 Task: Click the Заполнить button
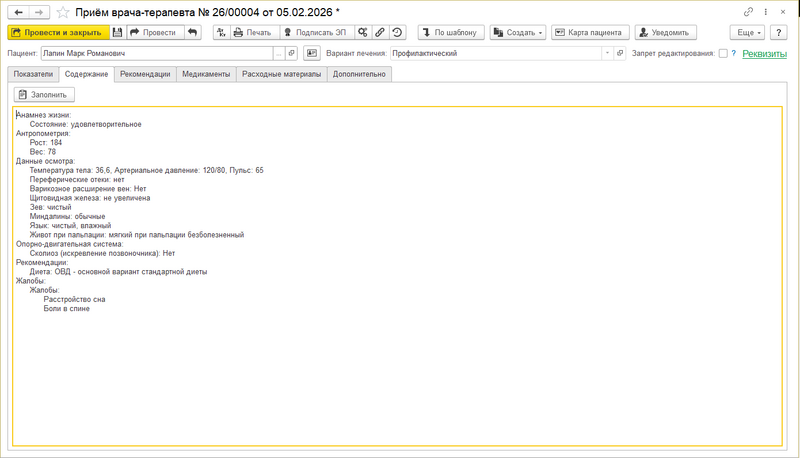[x=44, y=94]
